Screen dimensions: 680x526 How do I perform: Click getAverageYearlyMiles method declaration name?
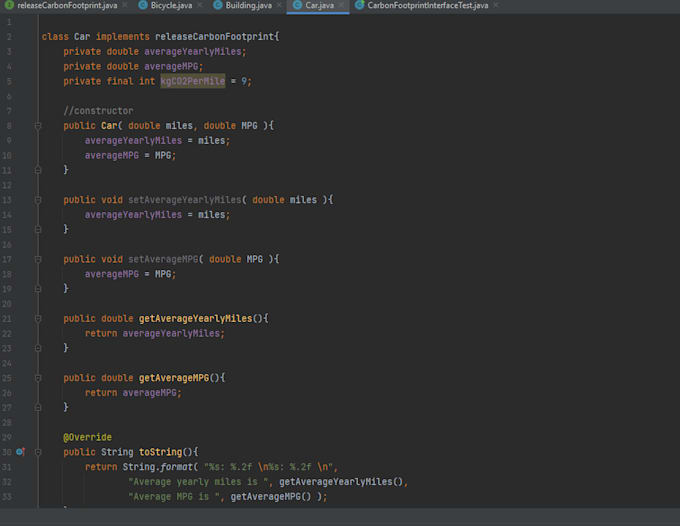[196, 319]
